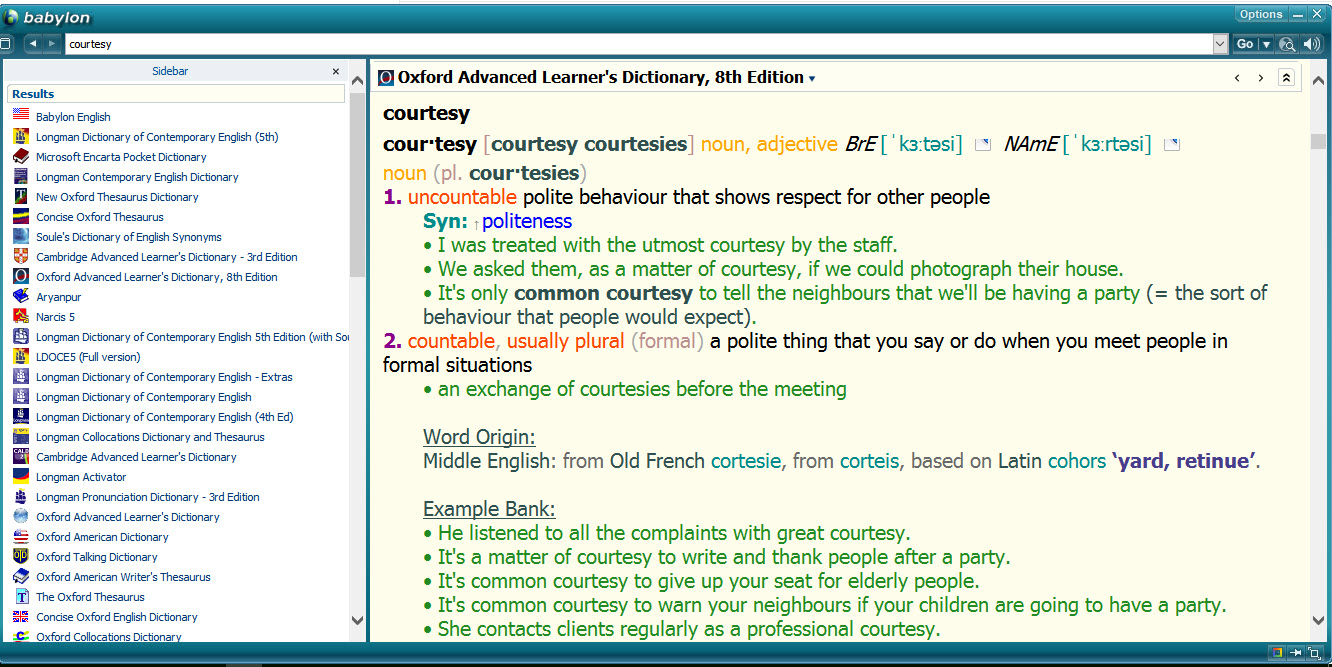
Task: Click the web search globe icon
Action: click(1287, 44)
